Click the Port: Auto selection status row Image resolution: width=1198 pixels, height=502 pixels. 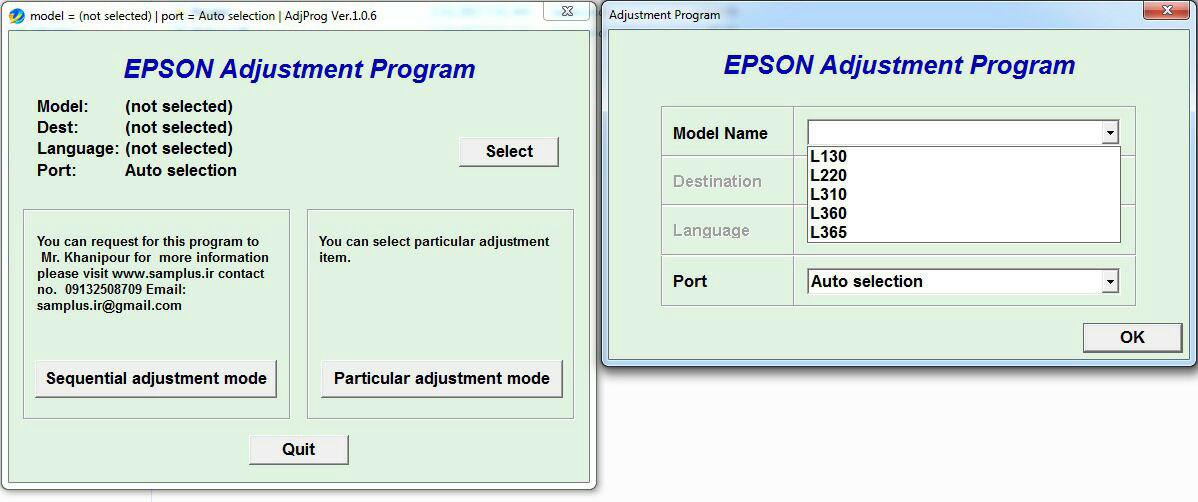coord(137,170)
